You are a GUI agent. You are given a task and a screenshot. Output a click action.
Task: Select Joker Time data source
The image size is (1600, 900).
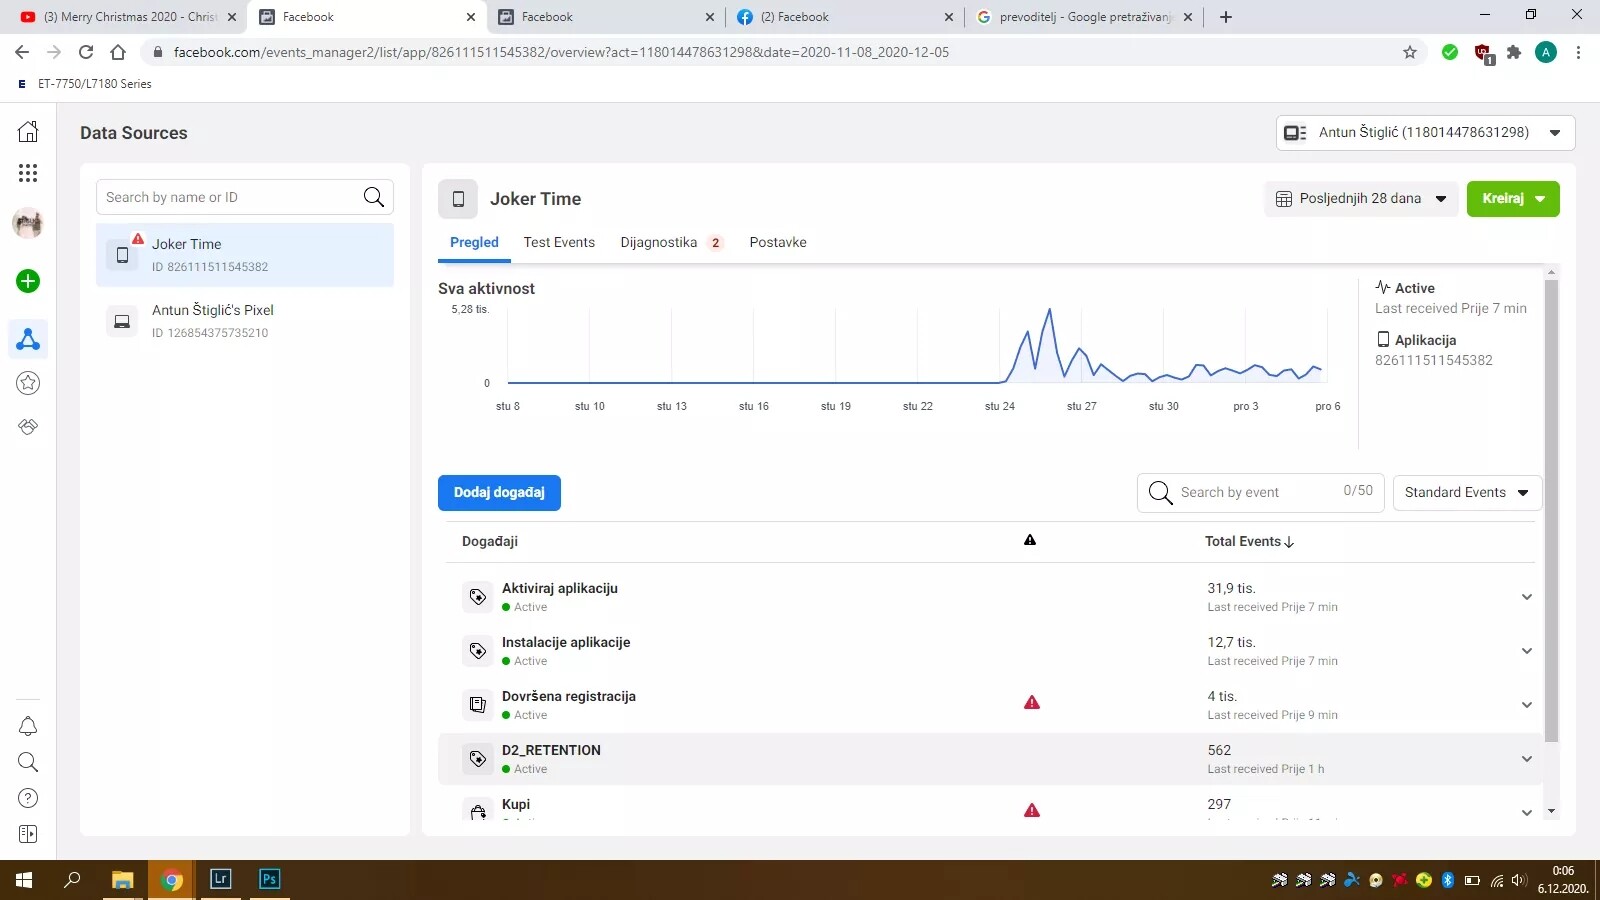point(245,255)
